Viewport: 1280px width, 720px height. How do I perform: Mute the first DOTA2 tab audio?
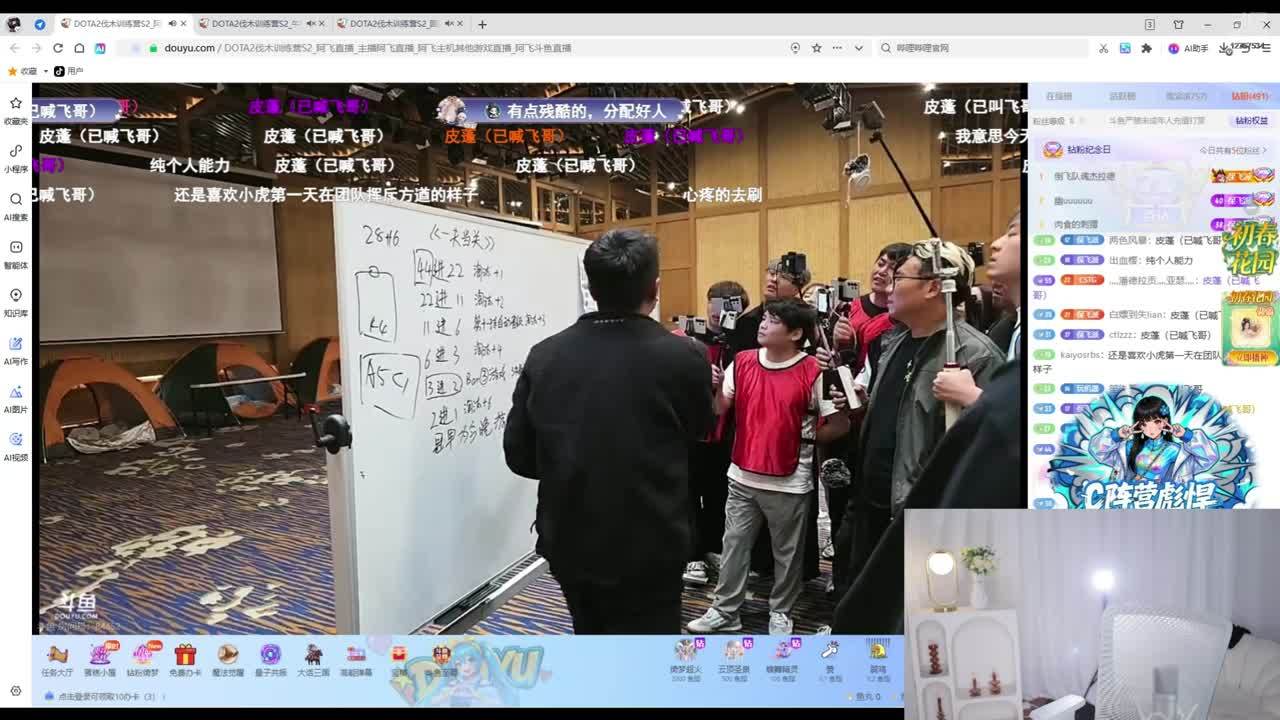171,24
